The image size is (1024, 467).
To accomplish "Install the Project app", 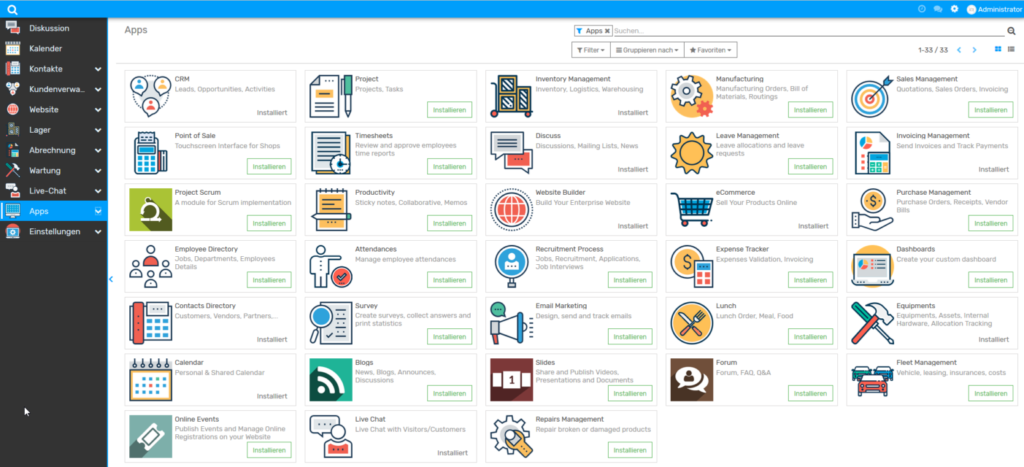I will tap(449, 110).
